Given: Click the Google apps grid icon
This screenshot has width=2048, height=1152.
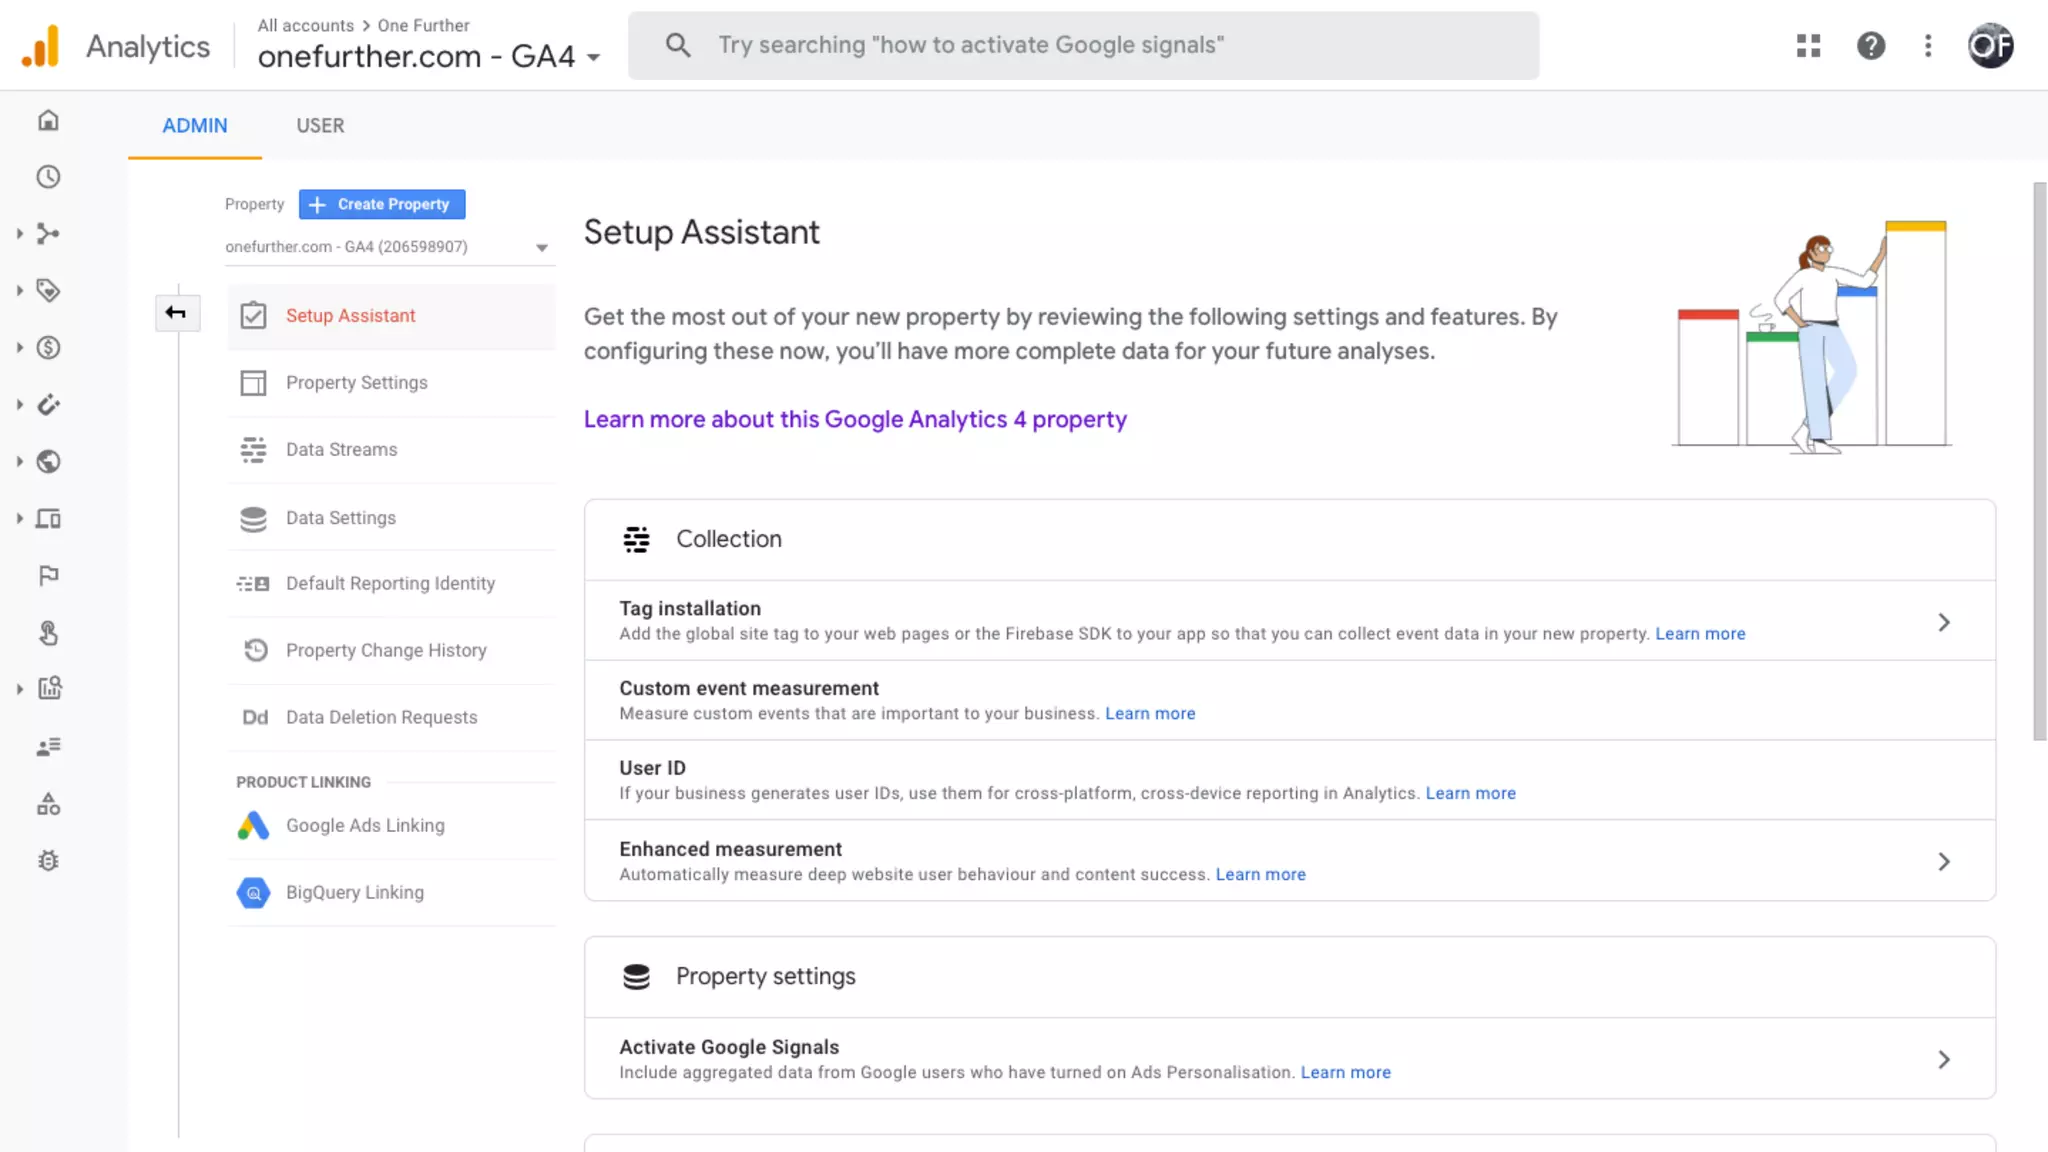Looking at the screenshot, I should tap(1808, 46).
